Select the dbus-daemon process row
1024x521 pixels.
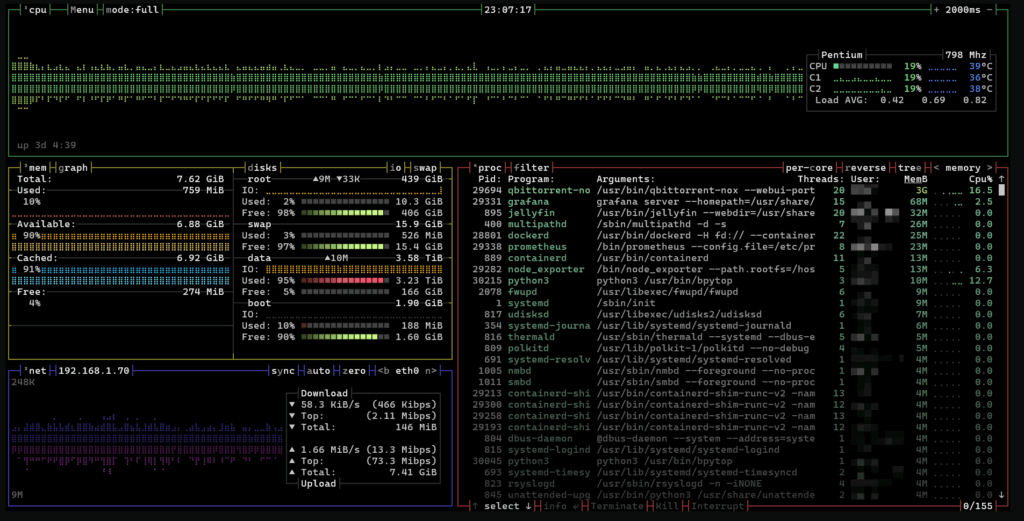point(733,439)
